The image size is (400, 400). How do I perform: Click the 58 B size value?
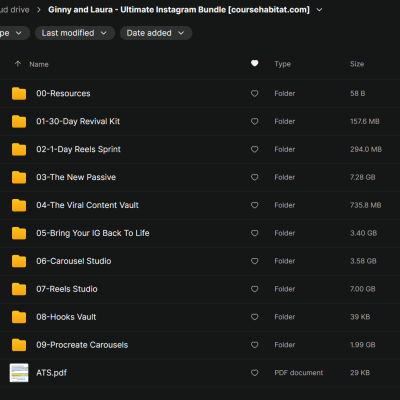357,94
